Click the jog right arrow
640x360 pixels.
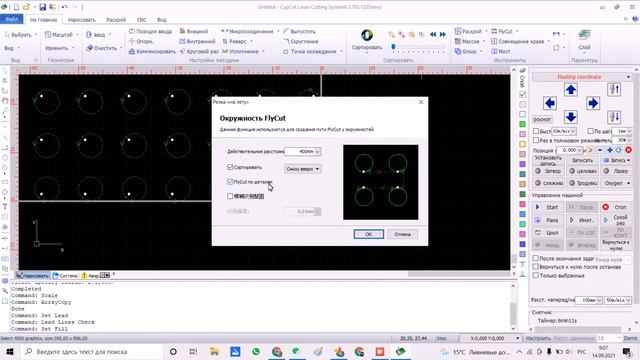[x=593, y=103]
